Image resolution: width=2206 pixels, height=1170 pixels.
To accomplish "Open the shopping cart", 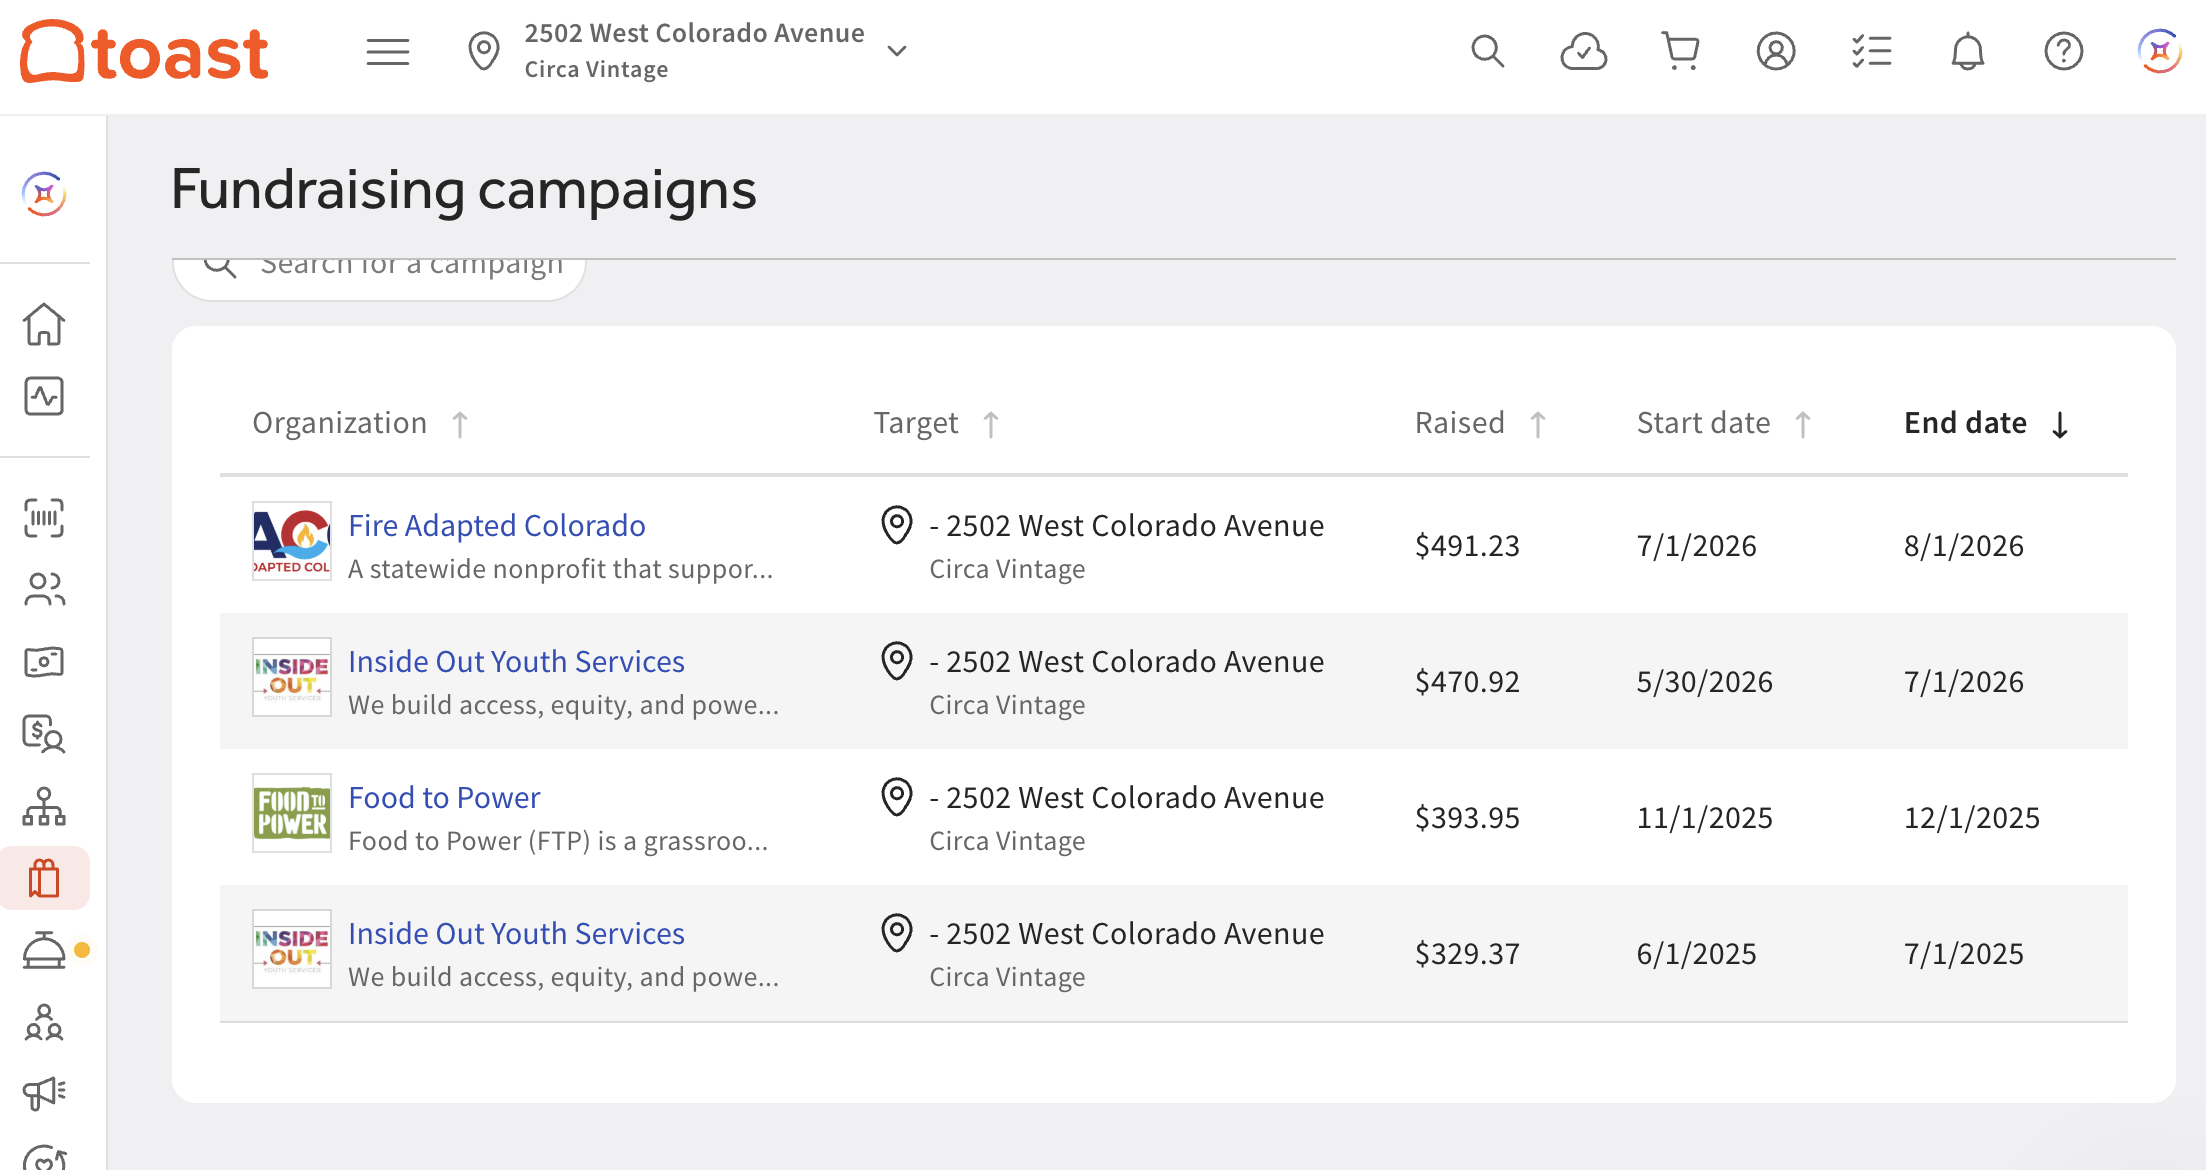I will point(1680,51).
